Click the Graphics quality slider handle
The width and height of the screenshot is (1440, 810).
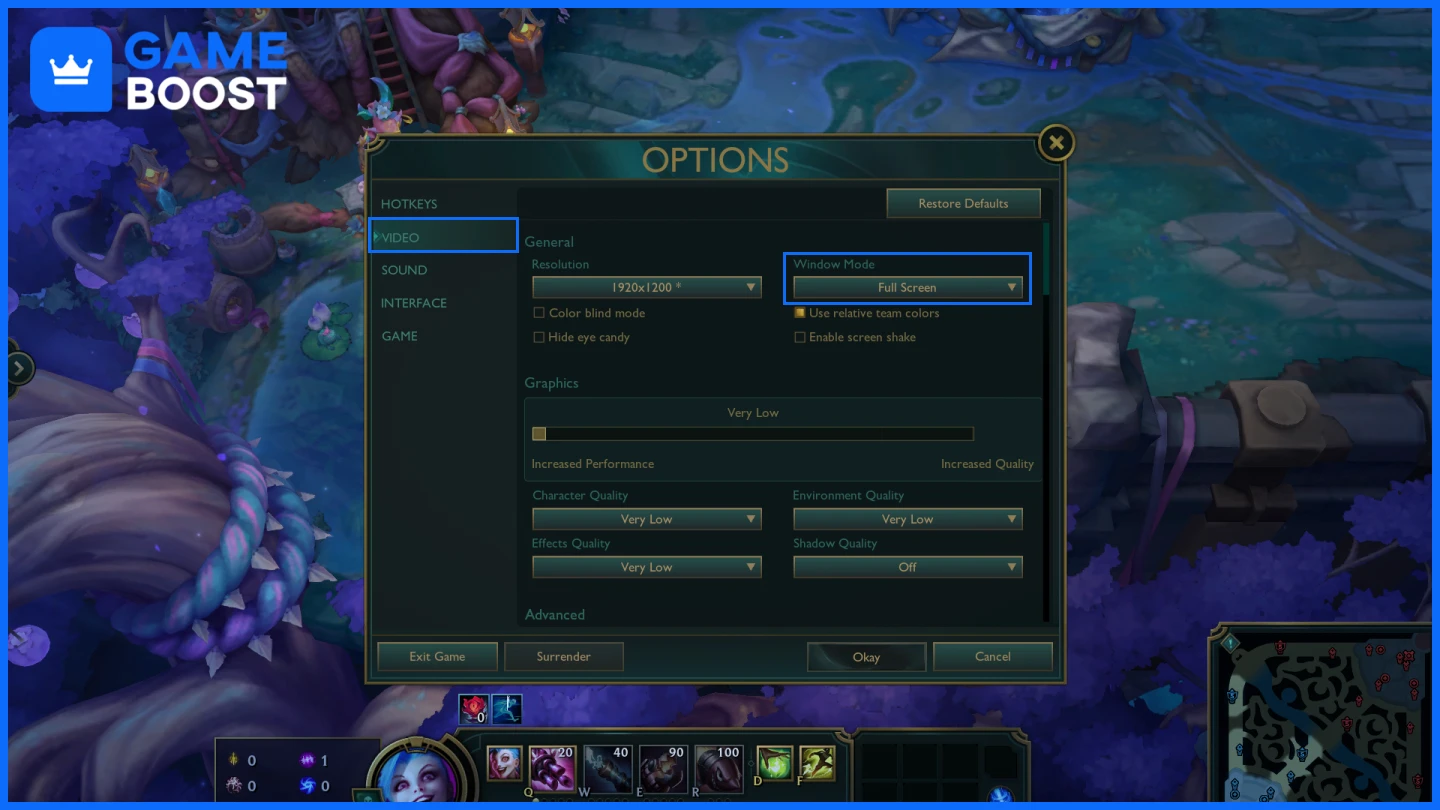pyautogui.click(x=539, y=434)
